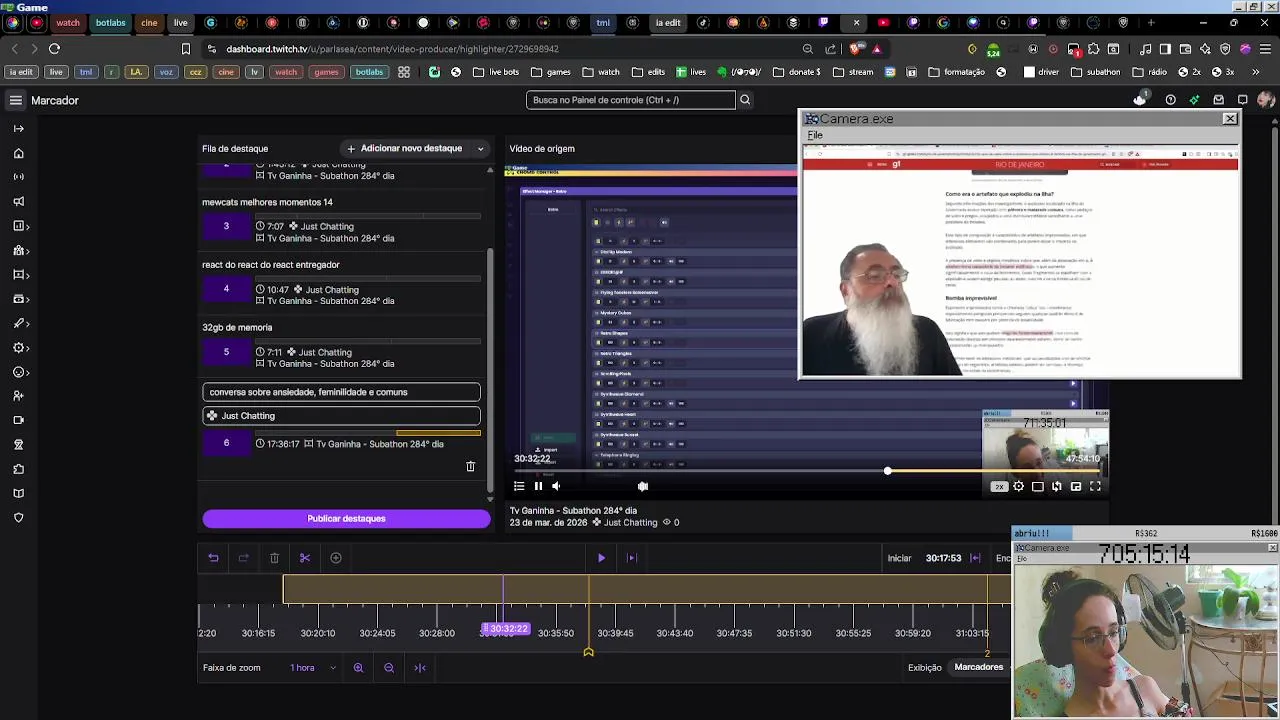Delete selected segment with timeline trash icon

tap(274, 558)
